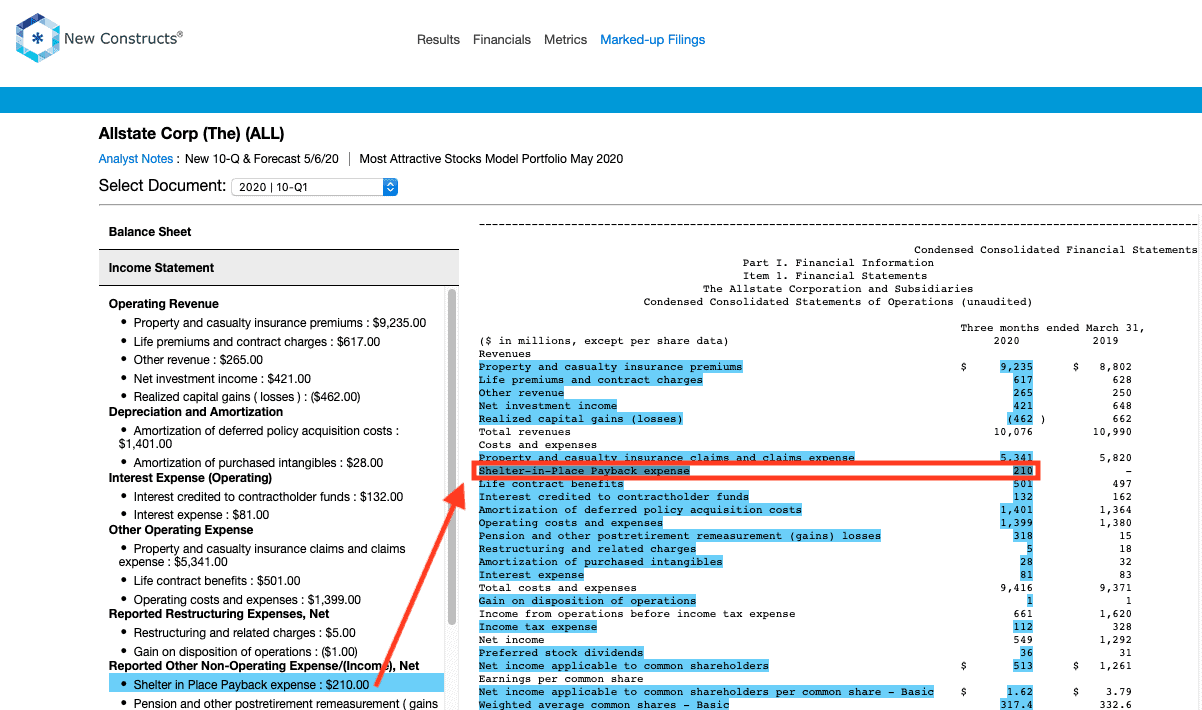Click the highlighted (462 capital losses value
Image resolution: width=1202 pixels, height=710 pixels.
(x=1020, y=419)
